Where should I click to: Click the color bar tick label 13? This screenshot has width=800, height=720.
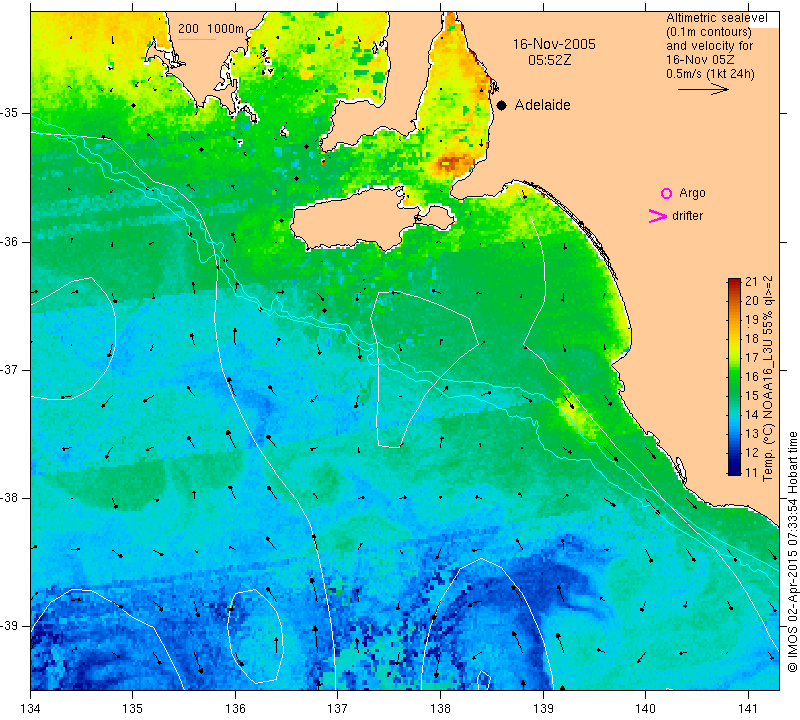click(752, 434)
